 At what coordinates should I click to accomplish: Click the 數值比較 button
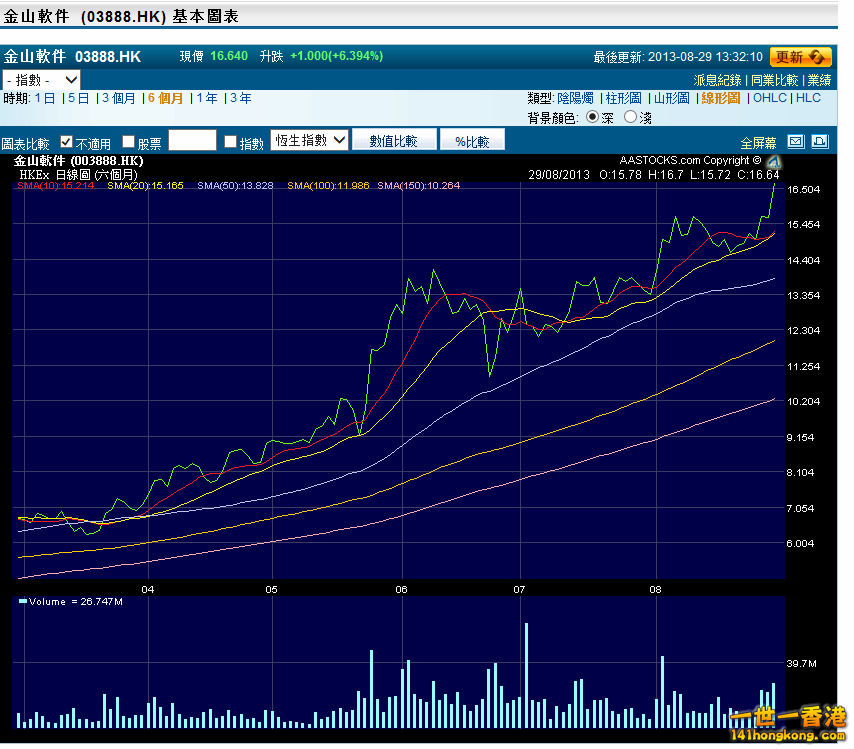click(394, 141)
